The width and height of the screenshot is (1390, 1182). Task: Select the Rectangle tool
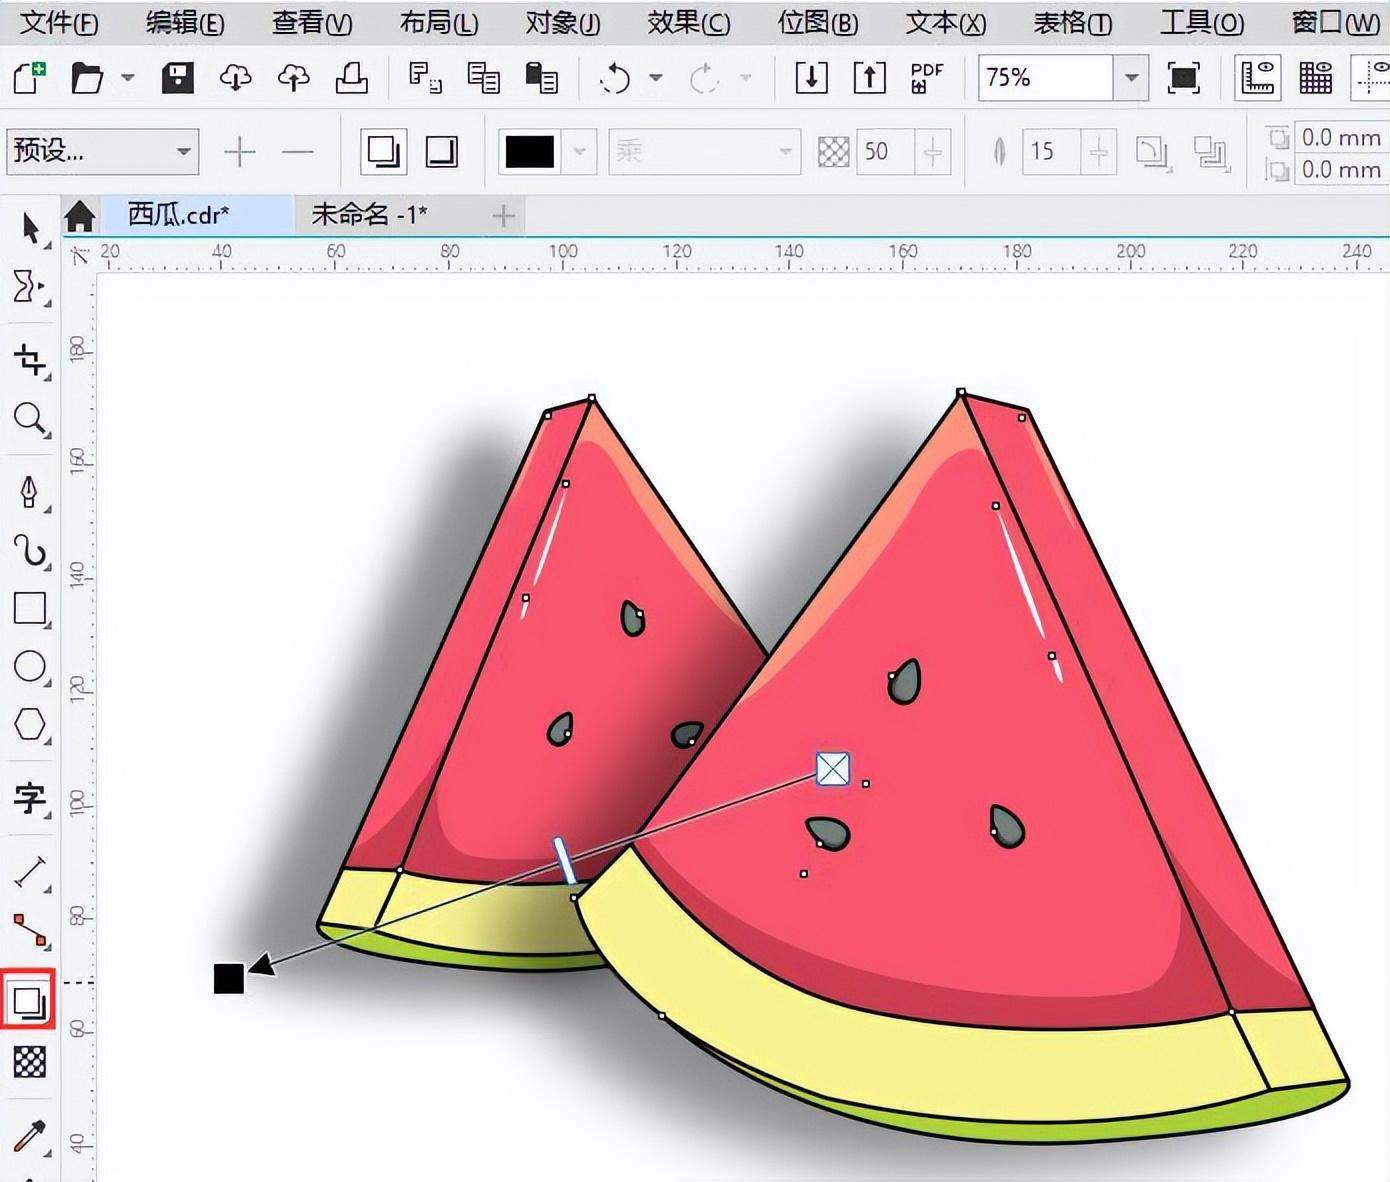pos(30,608)
